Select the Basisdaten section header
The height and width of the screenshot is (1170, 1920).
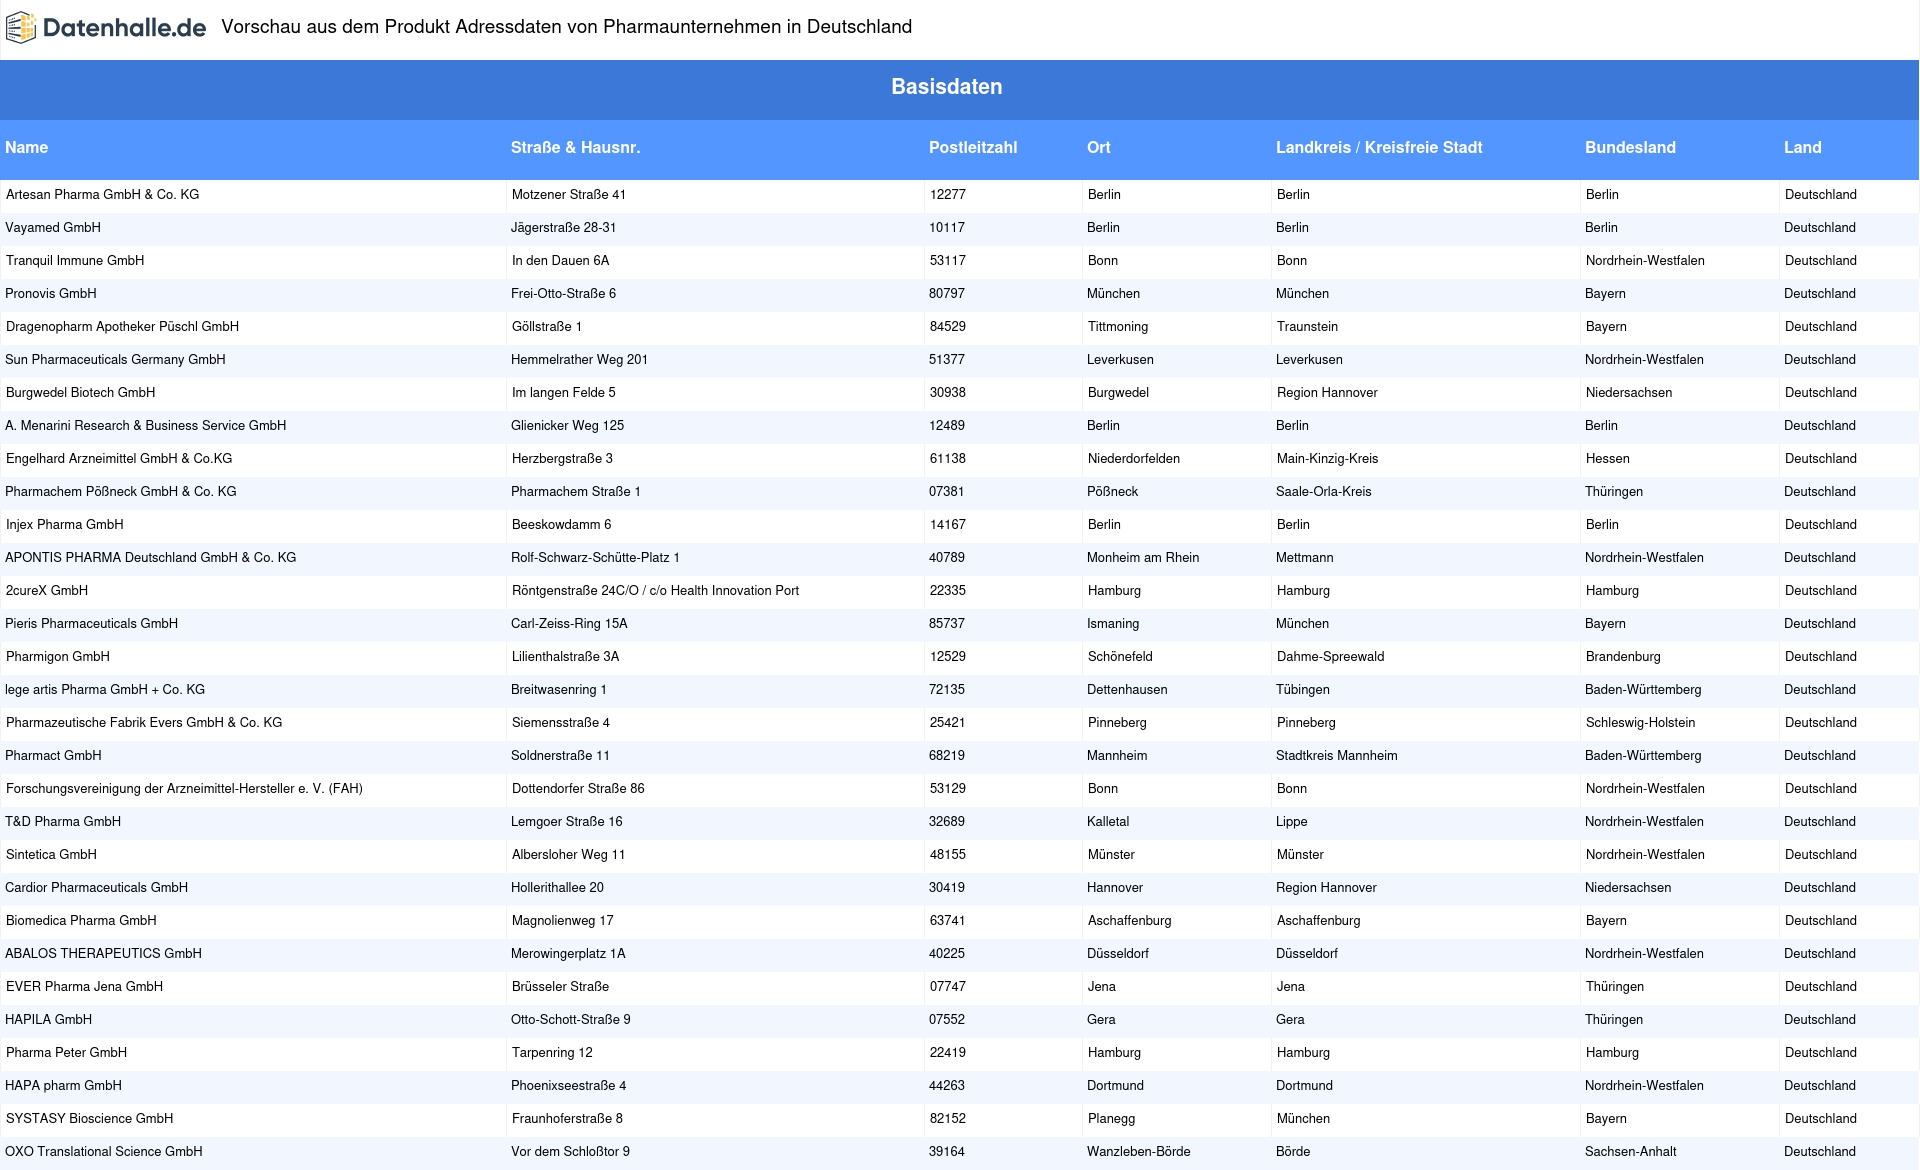(x=947, y=87)
